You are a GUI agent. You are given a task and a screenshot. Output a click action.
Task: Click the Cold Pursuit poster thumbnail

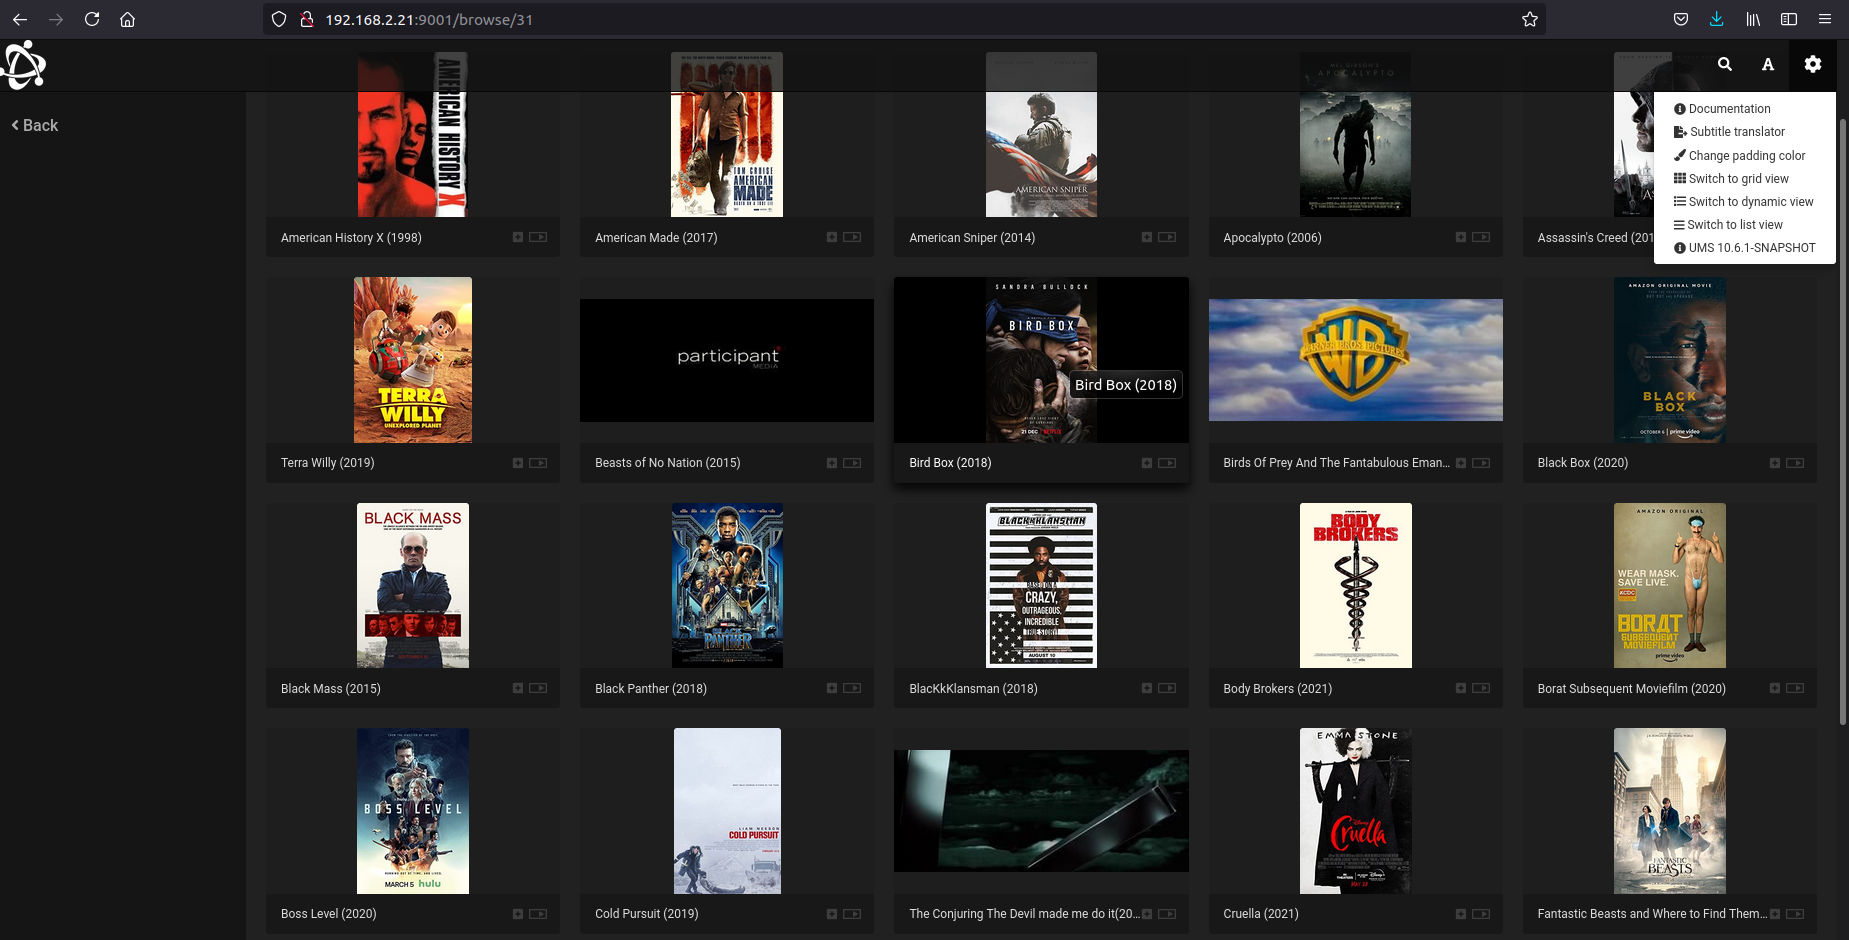pos(727,811)
